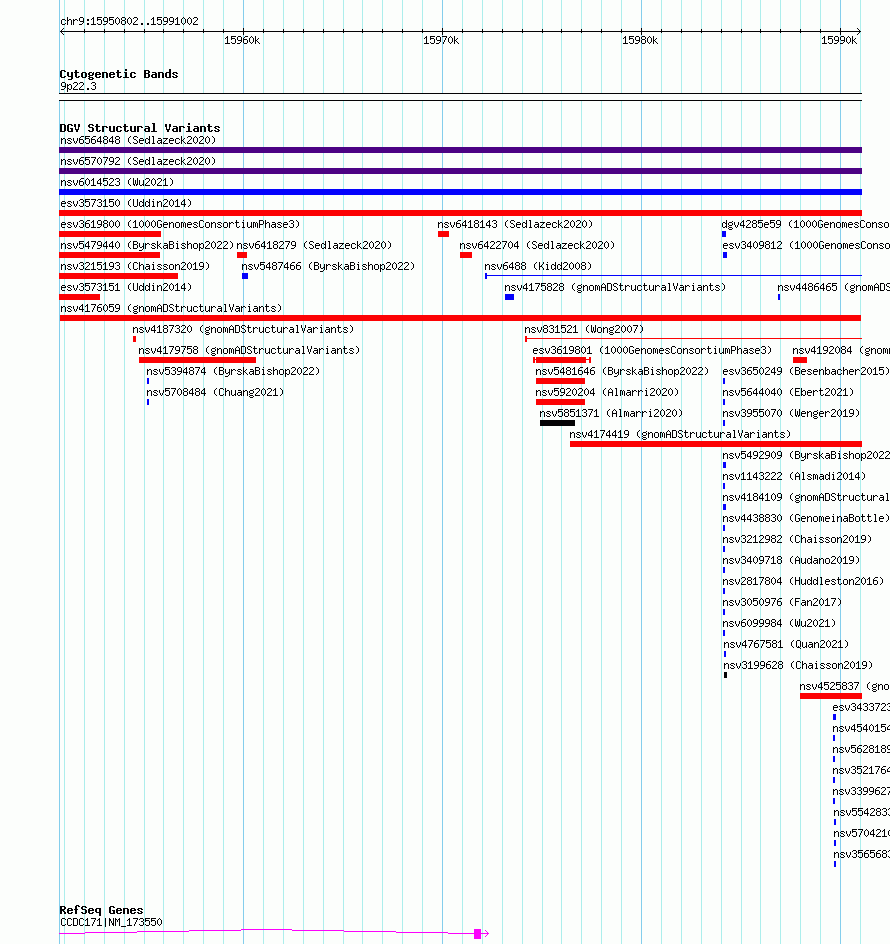Click nsv831521 (Wong2007) label
The image size is (890, 944).
coord(584,329)
